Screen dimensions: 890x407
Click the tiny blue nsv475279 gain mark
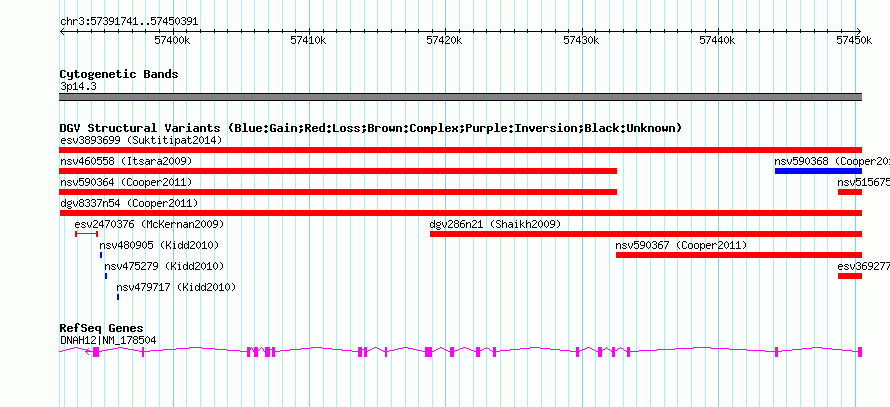click(x=106, y=276)
